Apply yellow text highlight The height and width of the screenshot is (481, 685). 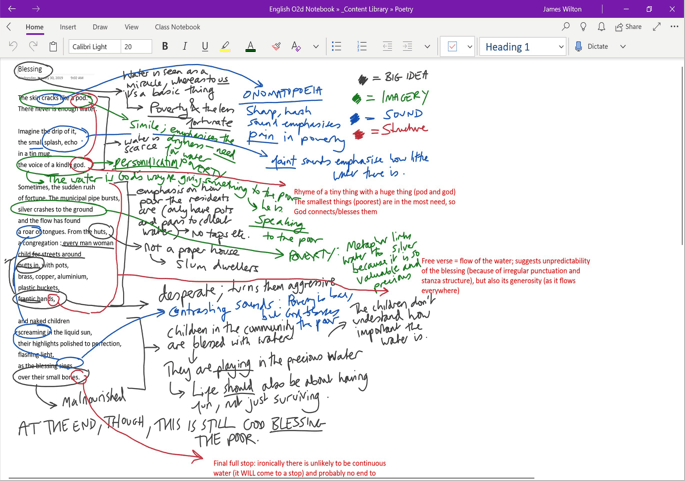225,47
